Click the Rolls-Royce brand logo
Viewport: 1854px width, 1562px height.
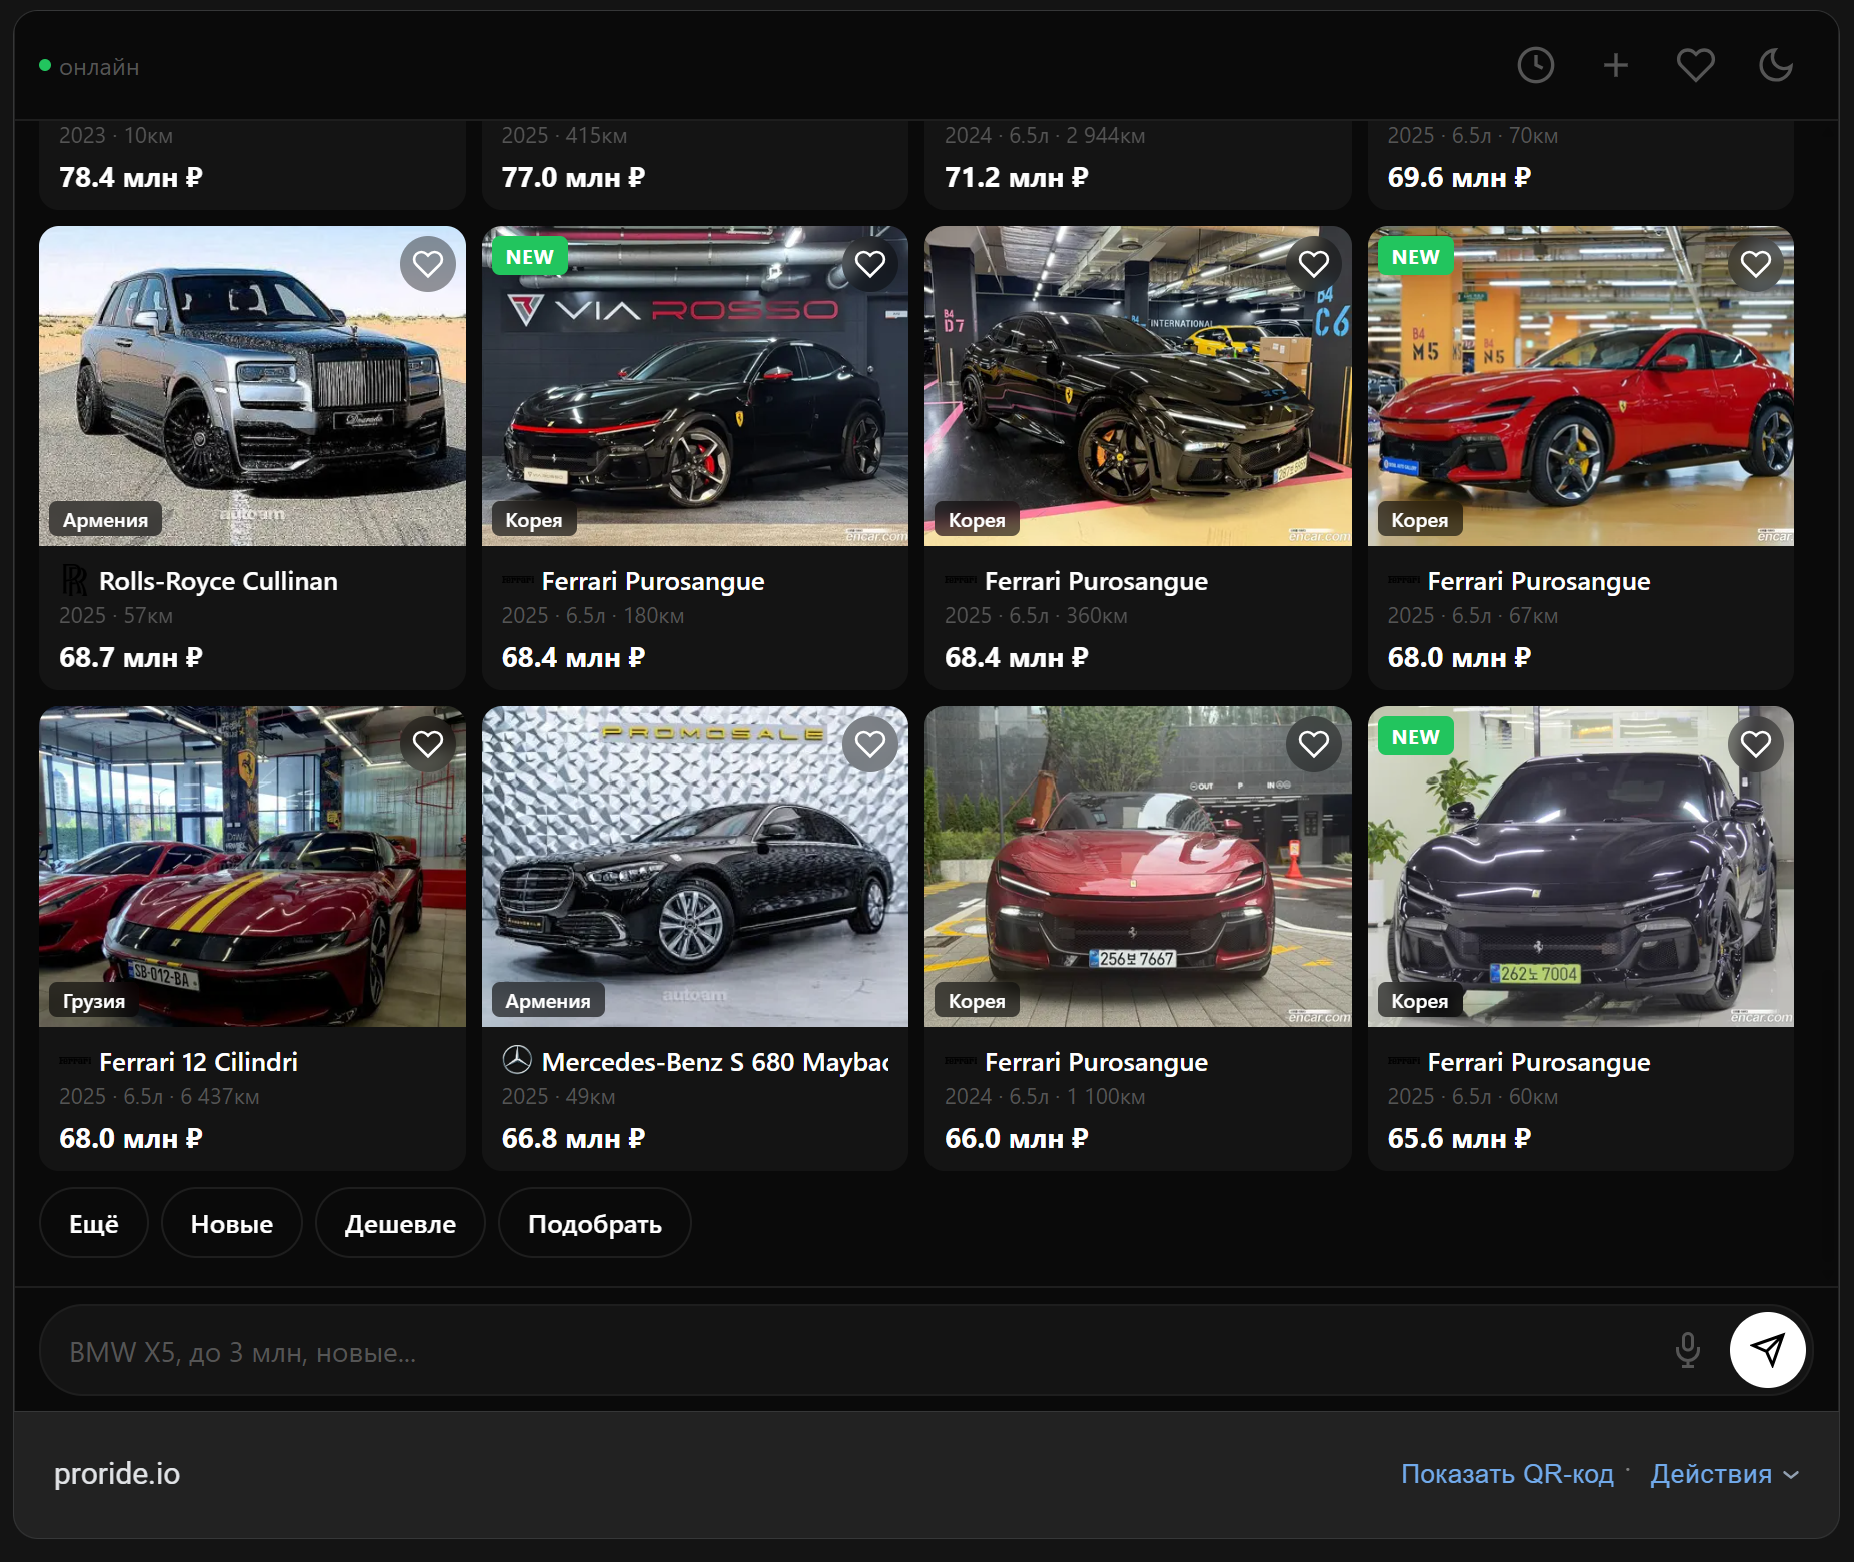[x=74, y=580]
